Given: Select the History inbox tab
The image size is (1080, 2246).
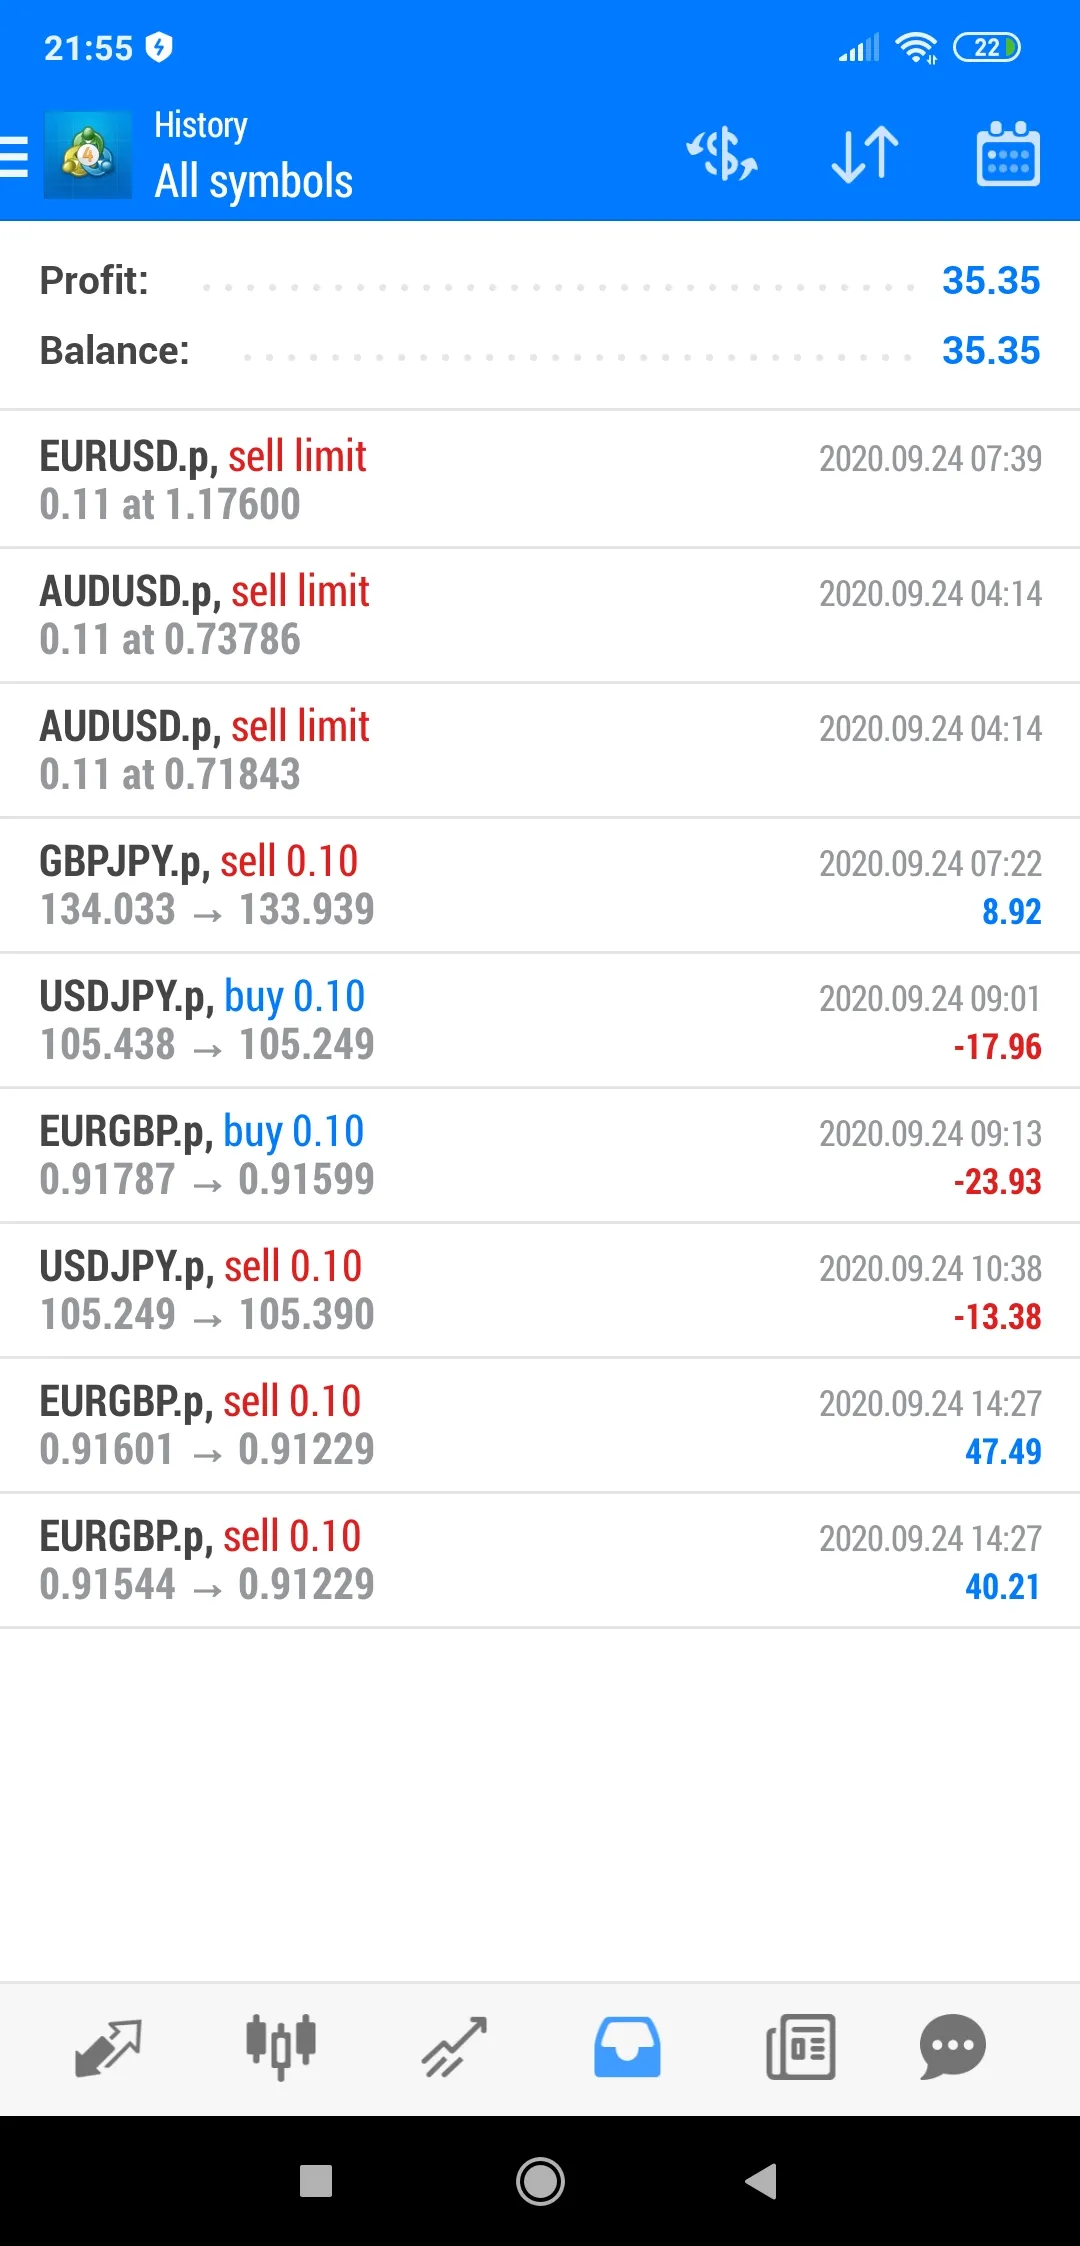Looking at the screenshot, I should point(627,2047).
